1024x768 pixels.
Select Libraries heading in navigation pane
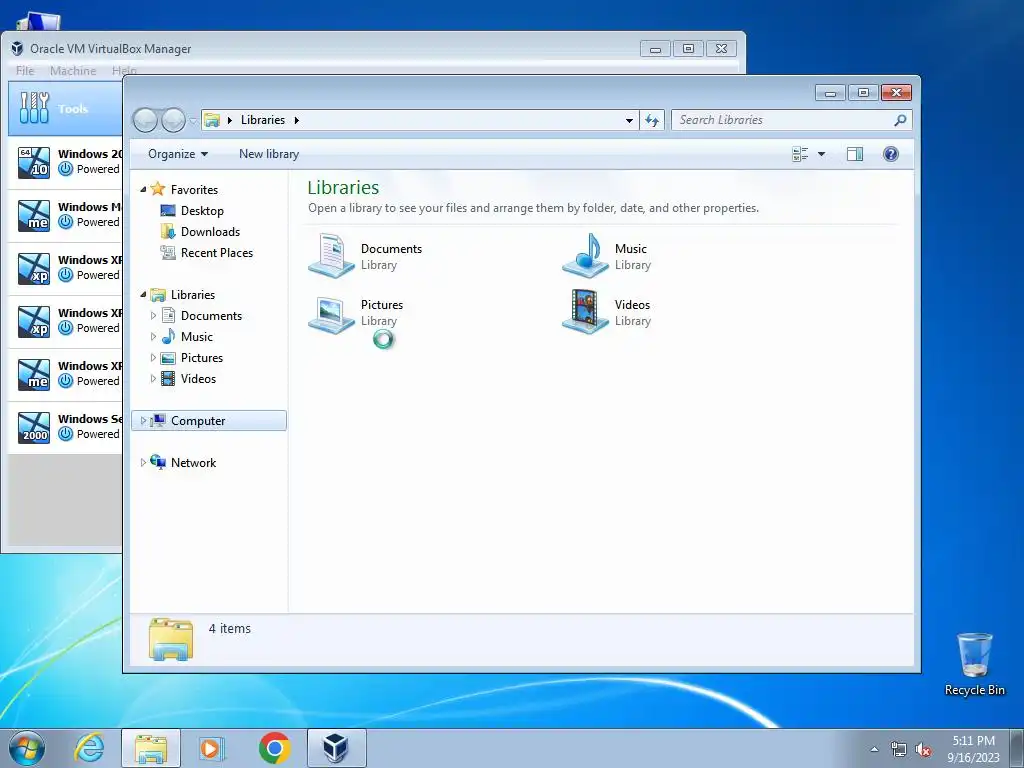click(182, 295)
